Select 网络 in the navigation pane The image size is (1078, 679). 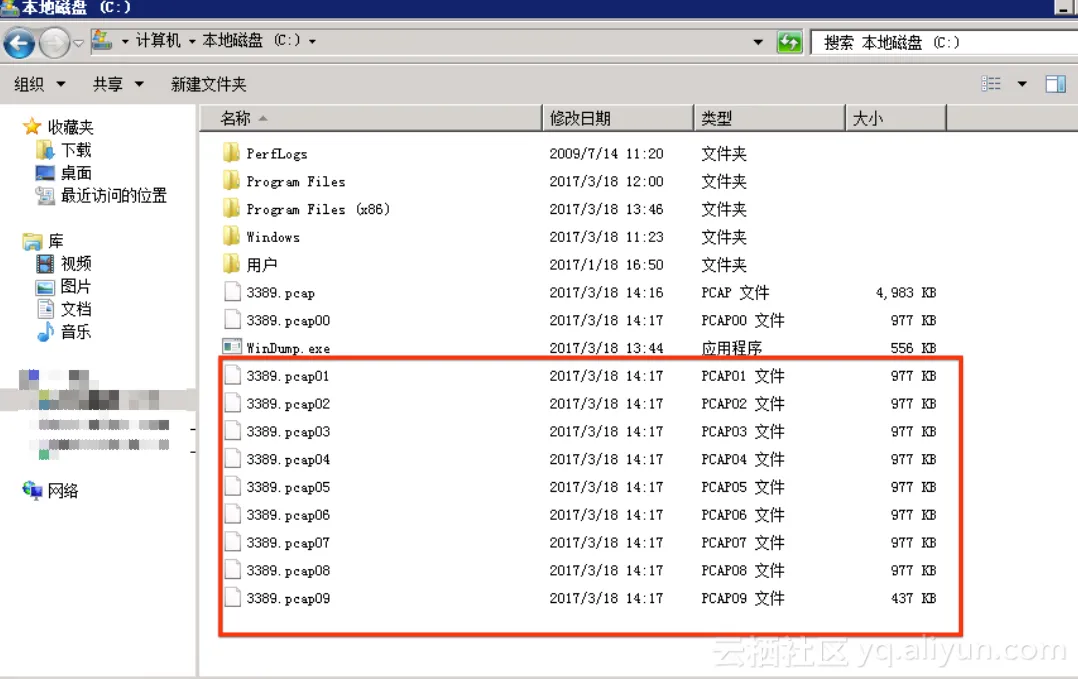coord(62,491)
